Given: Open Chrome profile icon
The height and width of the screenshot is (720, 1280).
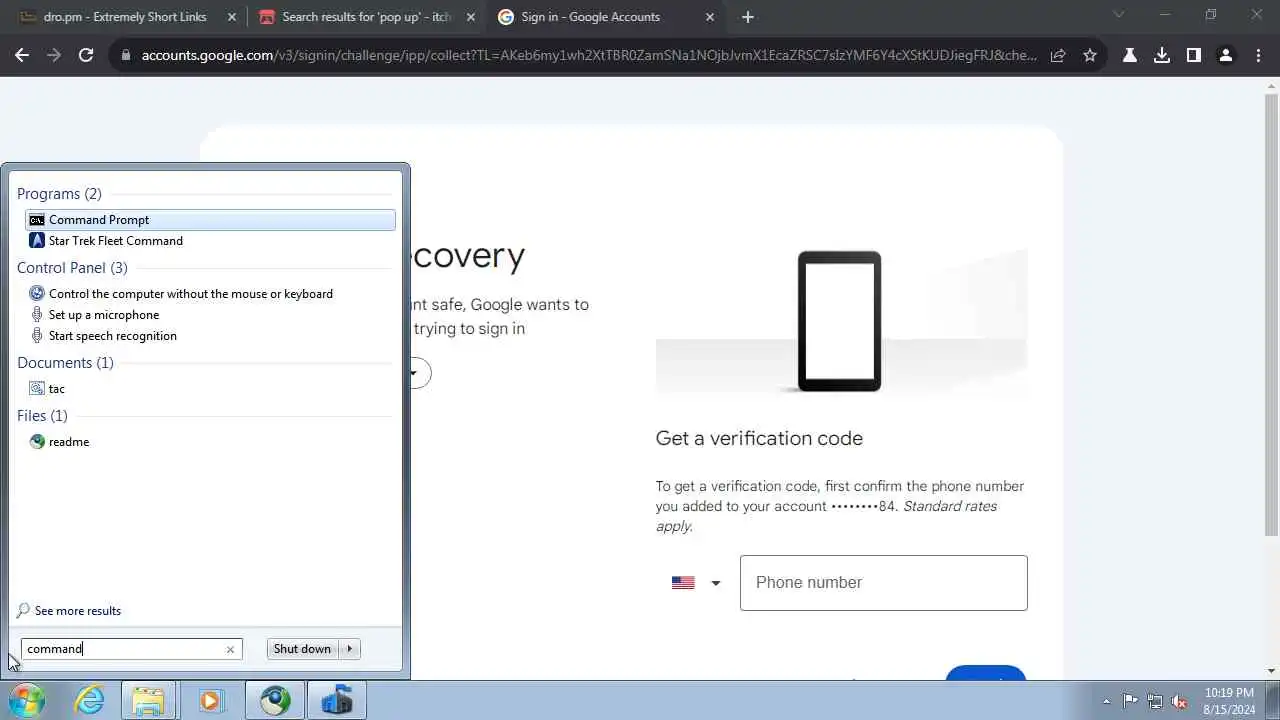Looking at the screenshot, I should coord(1226,56).
